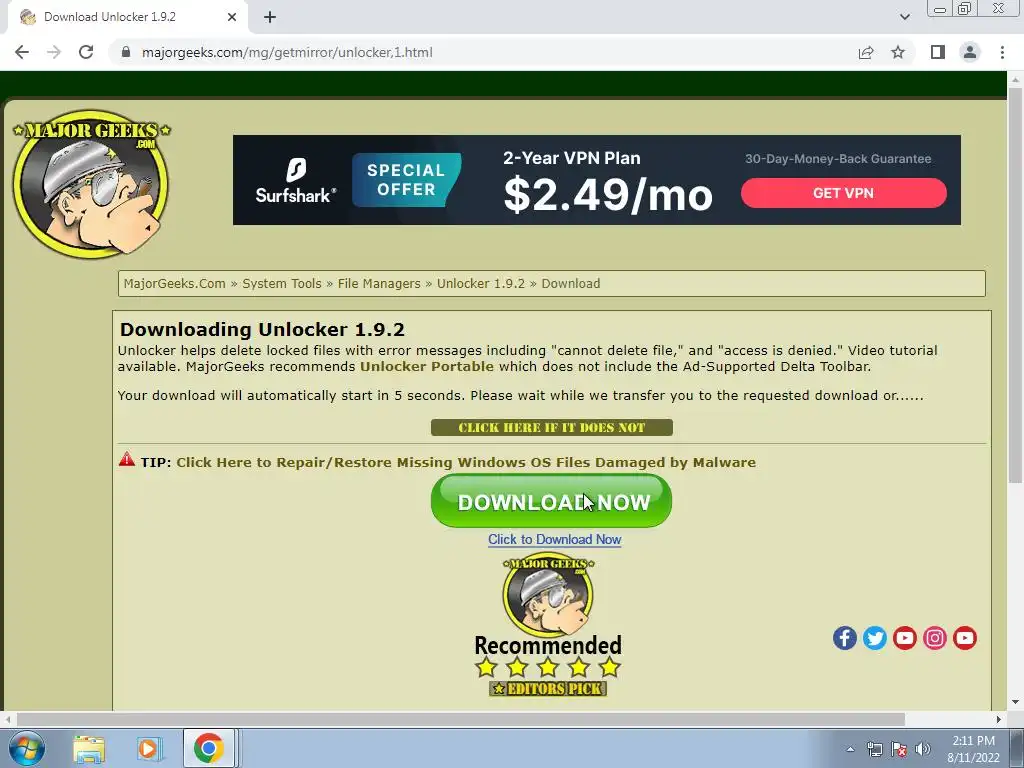The height and width of the screenshot is (768, 1024).
Task: Click the CLICK HERE IF IT DOES NOT button
Action: coord(552,428)
